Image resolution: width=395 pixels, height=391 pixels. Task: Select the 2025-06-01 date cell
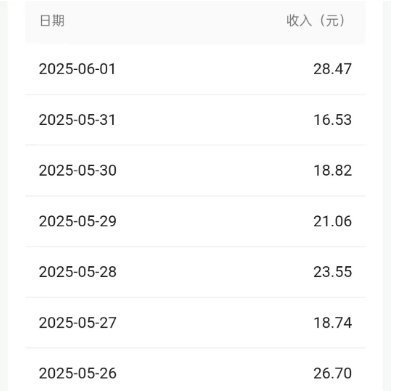[x=77, y=69]
